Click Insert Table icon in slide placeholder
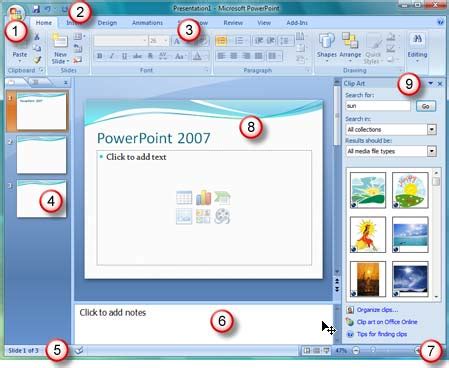The image size is (449, 368). (x=184, y=198)
